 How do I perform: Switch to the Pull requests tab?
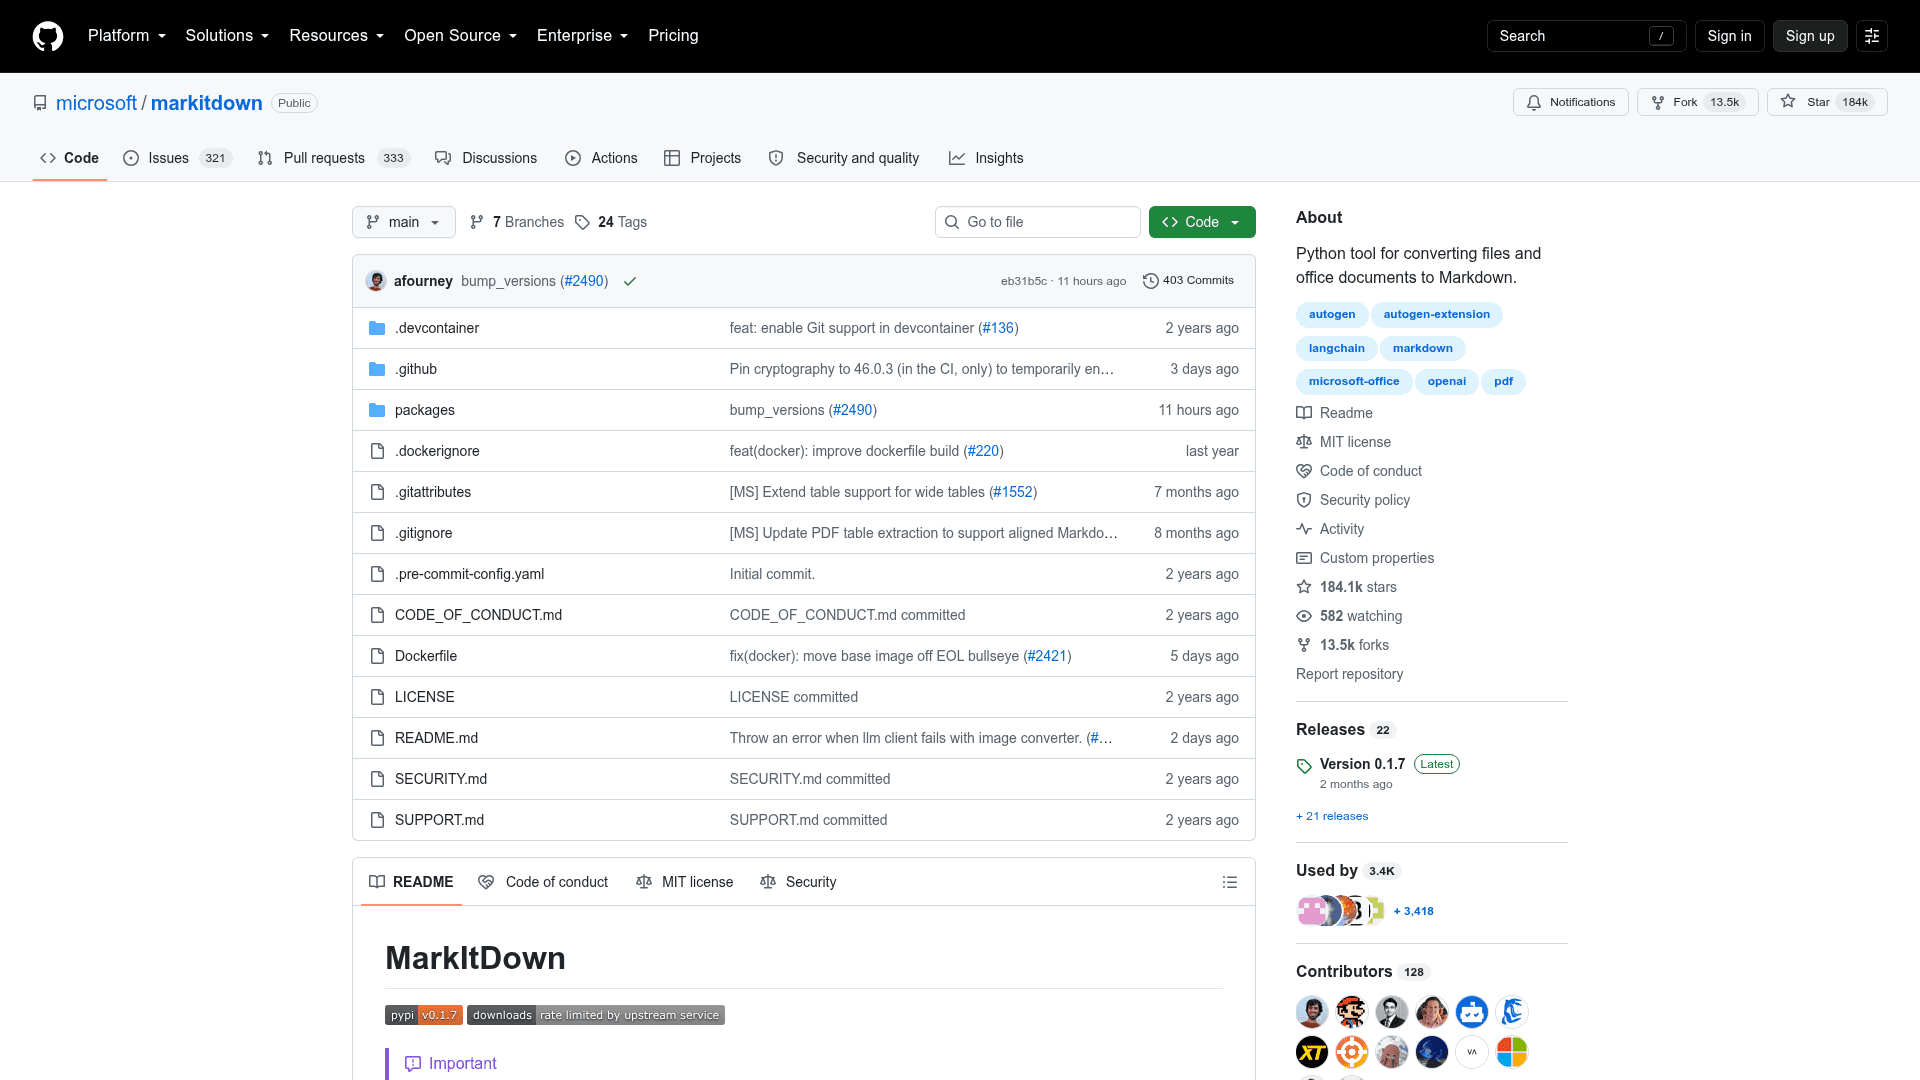[x=333, y=158]
